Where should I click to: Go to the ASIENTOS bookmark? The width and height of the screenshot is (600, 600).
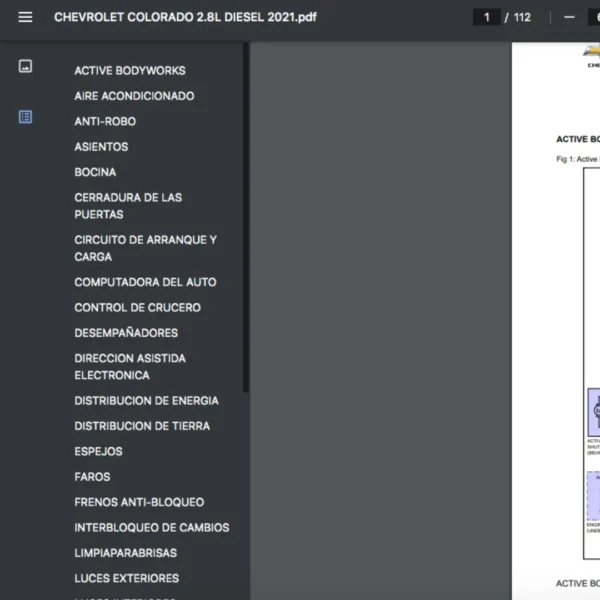(101, 147)
